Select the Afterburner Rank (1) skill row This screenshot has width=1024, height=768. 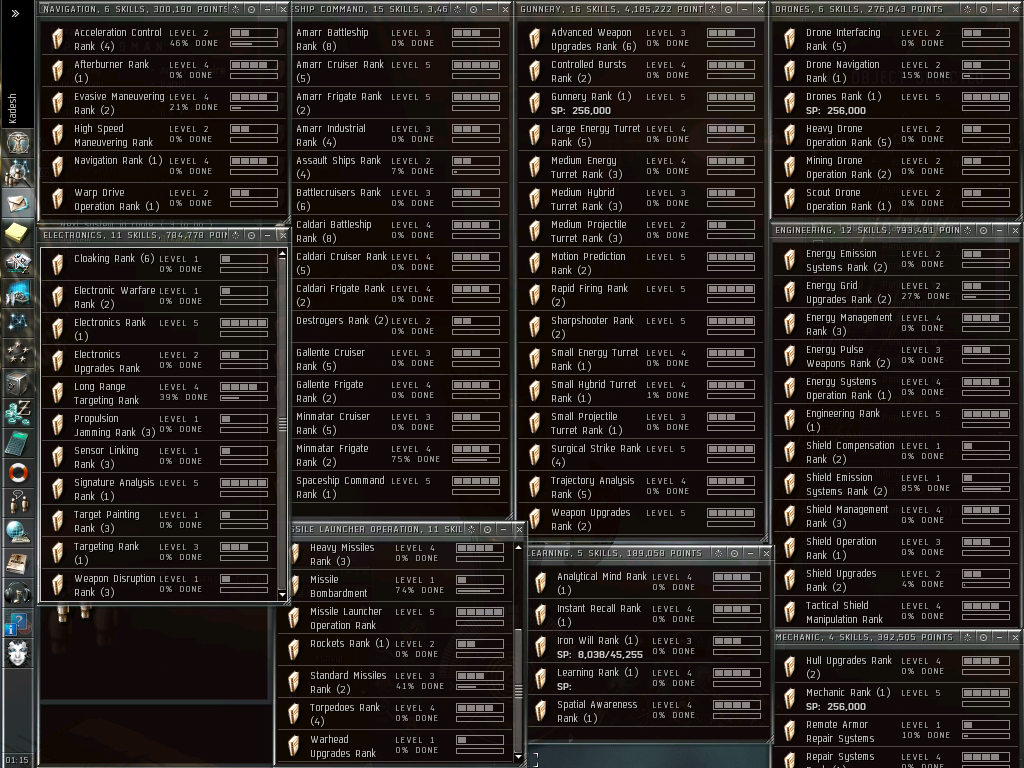(x=165, y=71)
